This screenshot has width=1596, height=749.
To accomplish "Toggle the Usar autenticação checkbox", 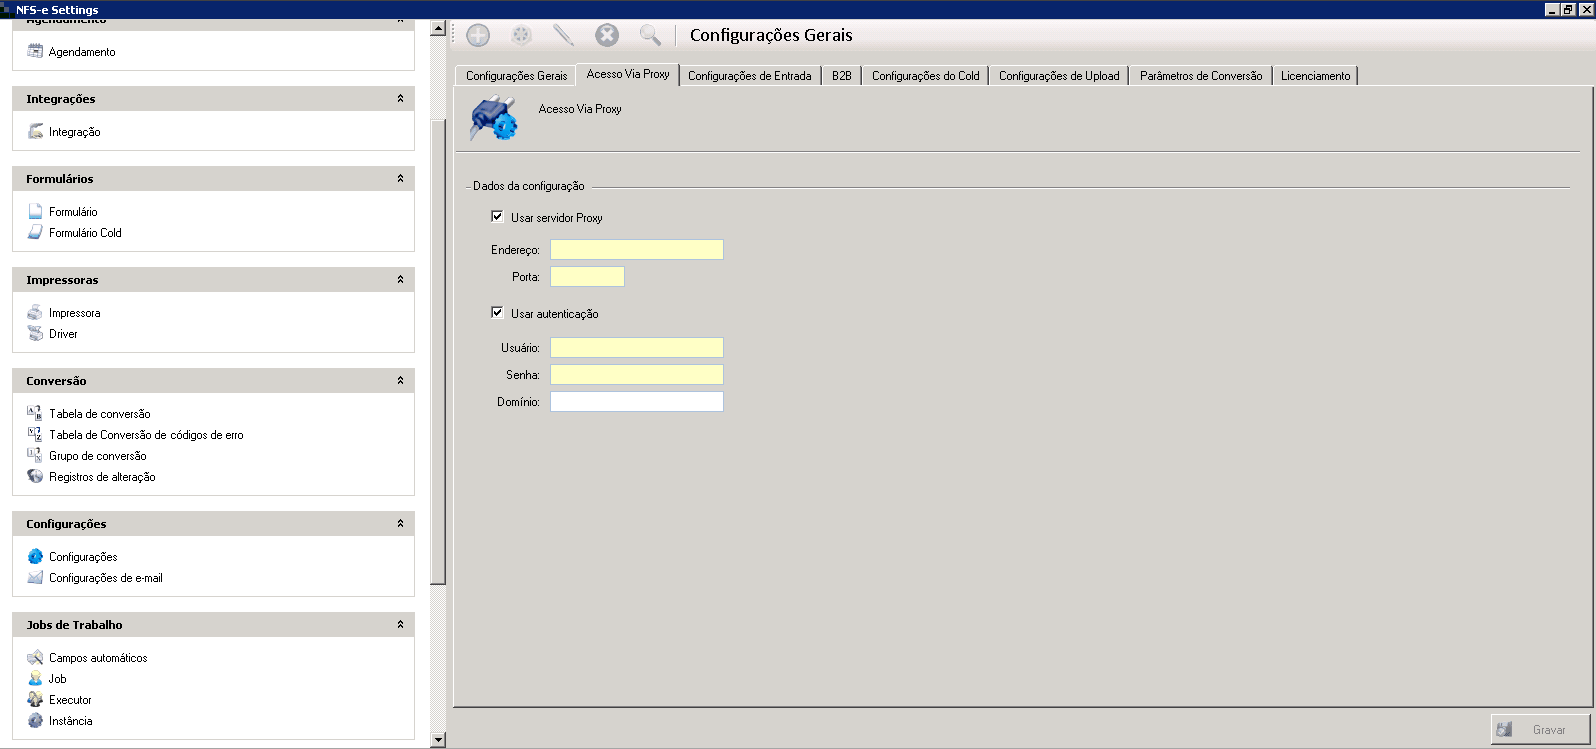I will [497, 313].
